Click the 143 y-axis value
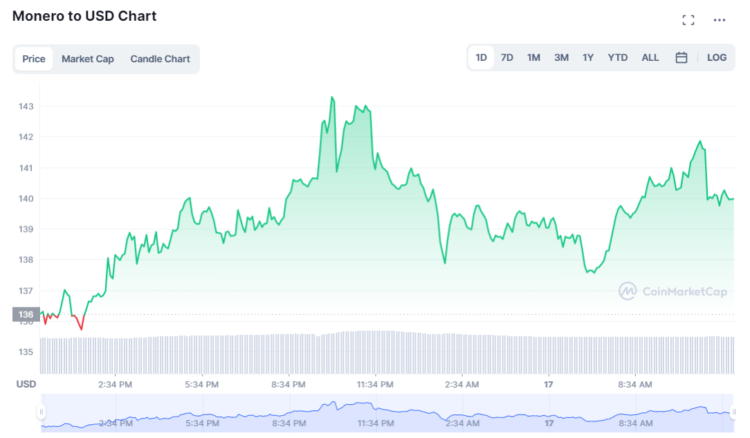Image resolution: width=750 pixels, height=438 pixels. click(x=26, y=106)
